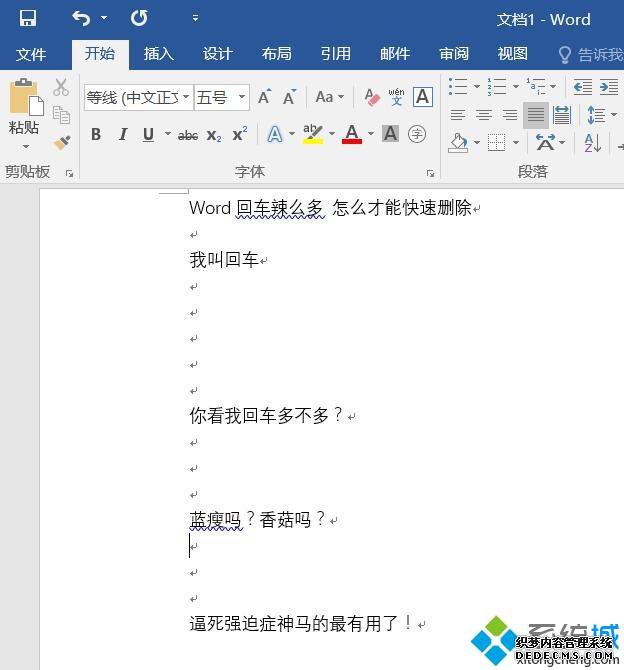
Task: Increase the paragraph indent
Action: [609, 87]
